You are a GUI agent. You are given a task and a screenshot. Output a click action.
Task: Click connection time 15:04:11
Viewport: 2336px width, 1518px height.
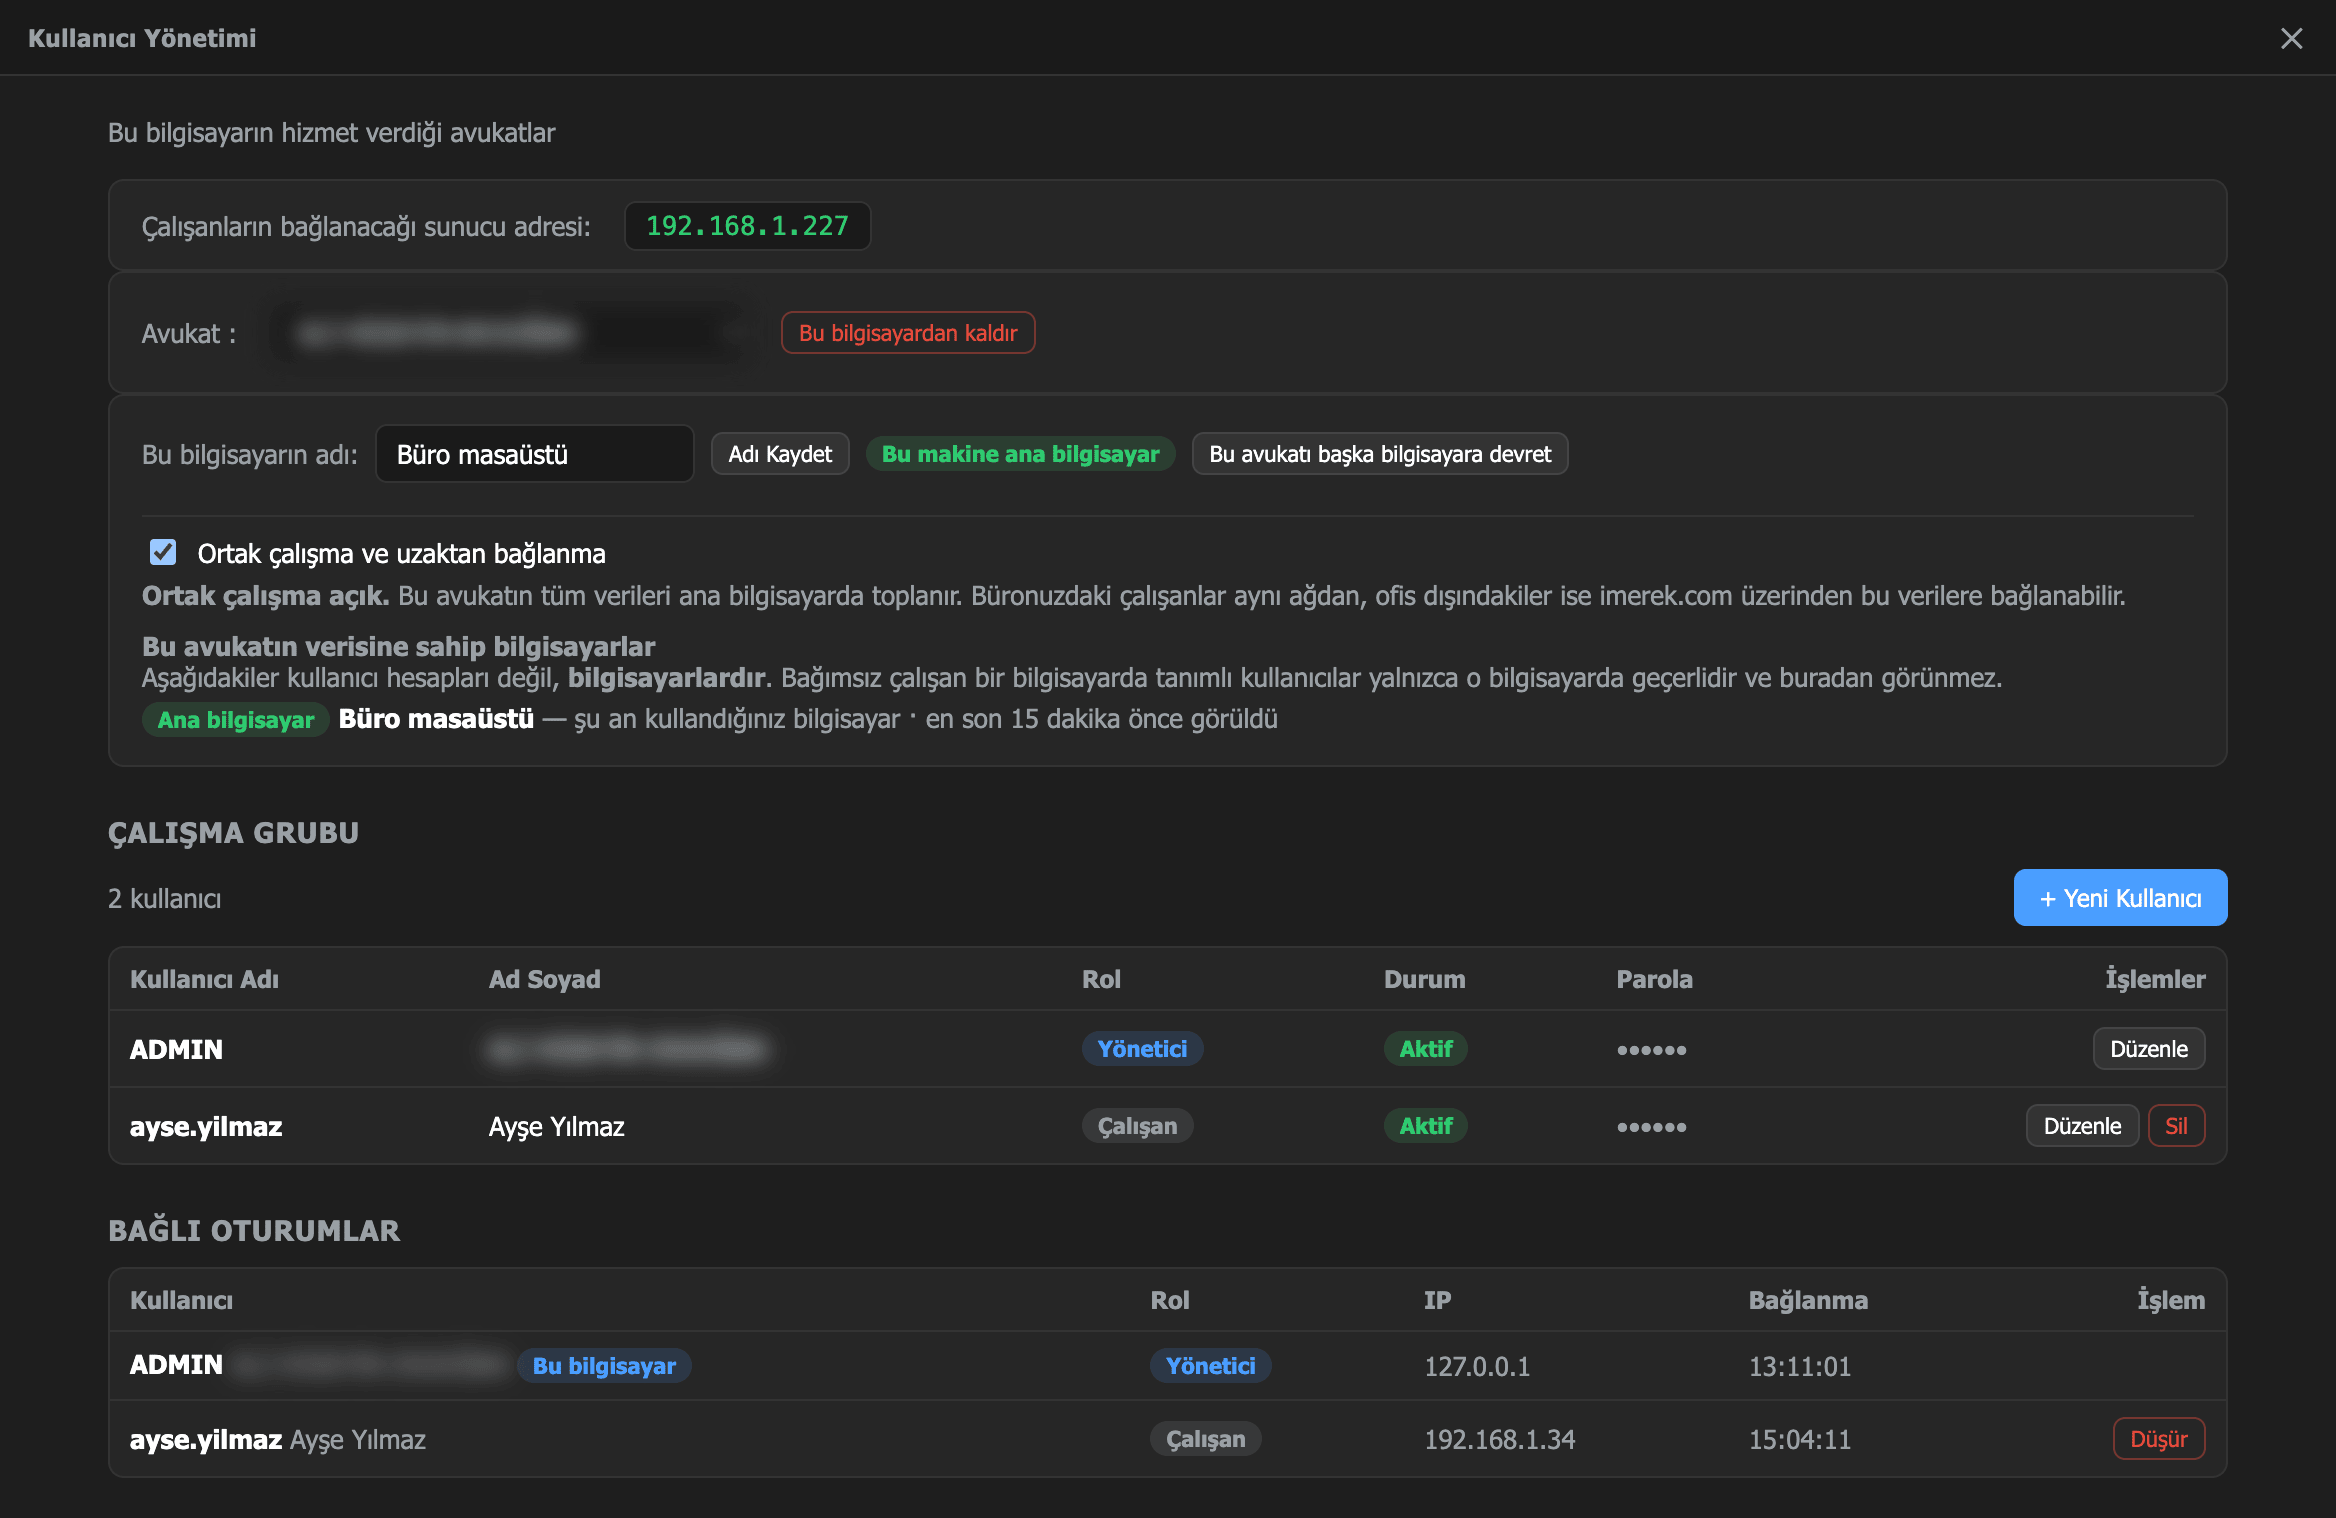tap(1799, 1440)
